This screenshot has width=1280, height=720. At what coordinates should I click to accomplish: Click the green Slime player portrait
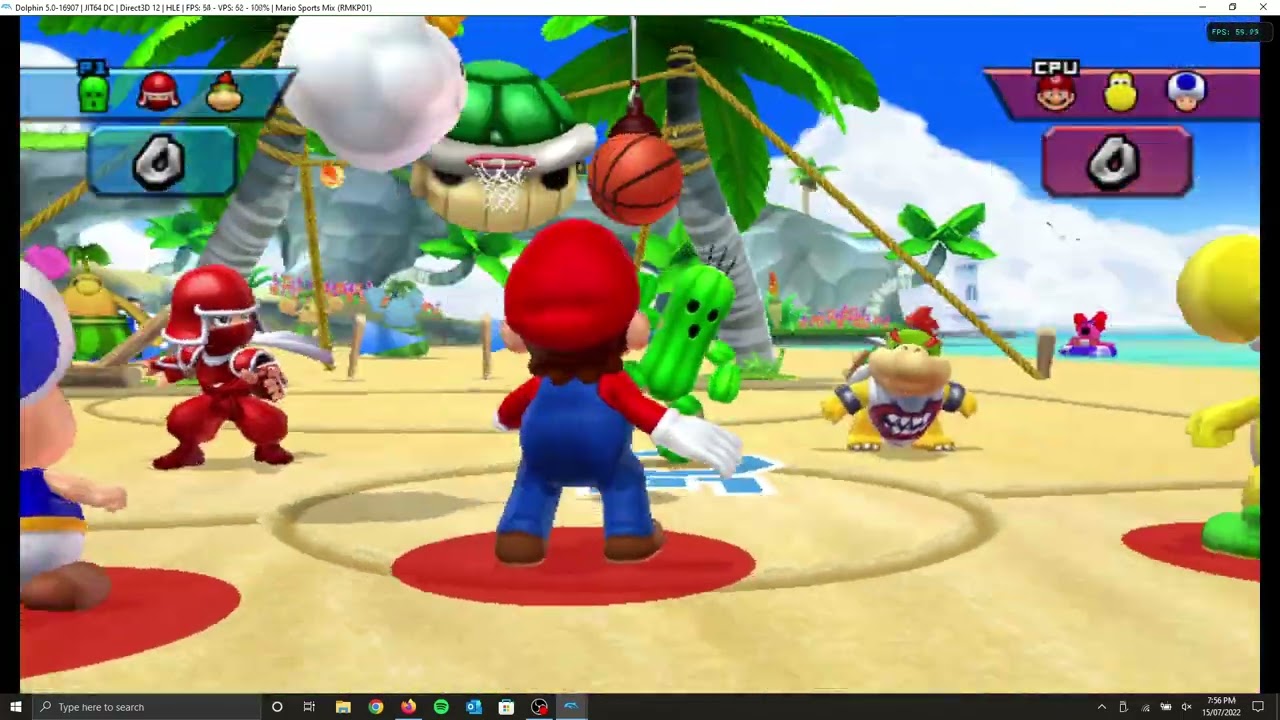click(x=93, y=93)
